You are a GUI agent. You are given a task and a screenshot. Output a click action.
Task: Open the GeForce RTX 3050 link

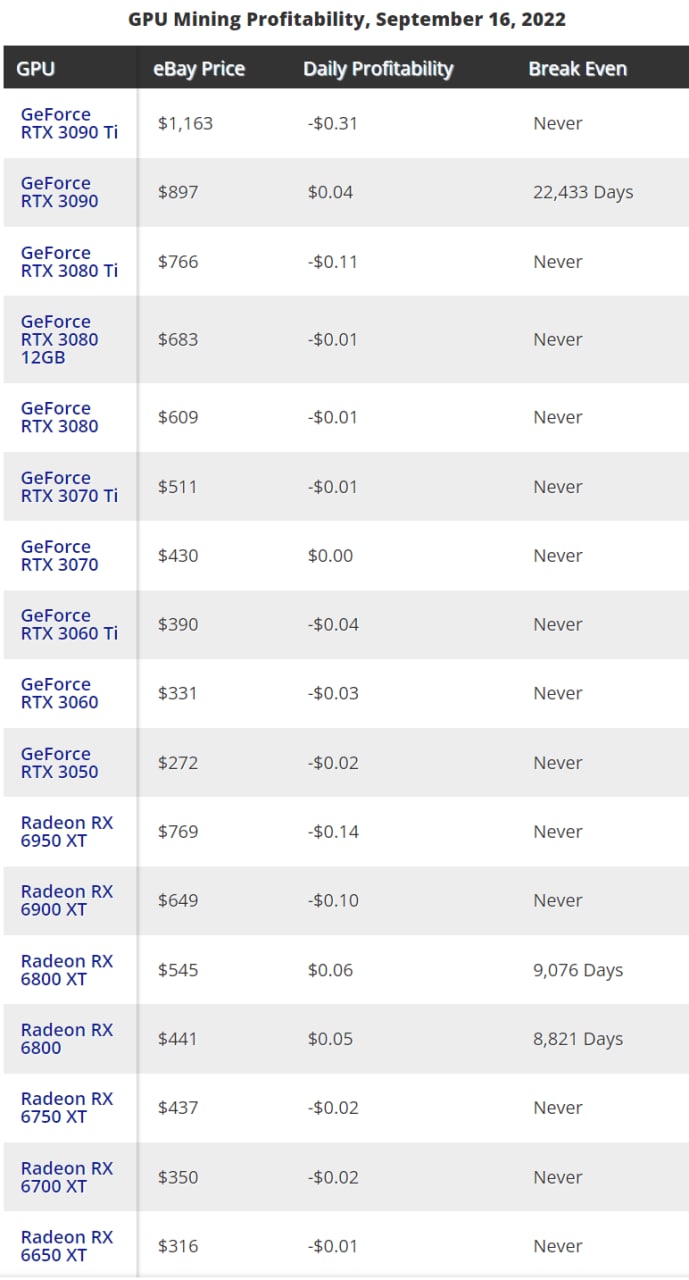tap(60, 762)
